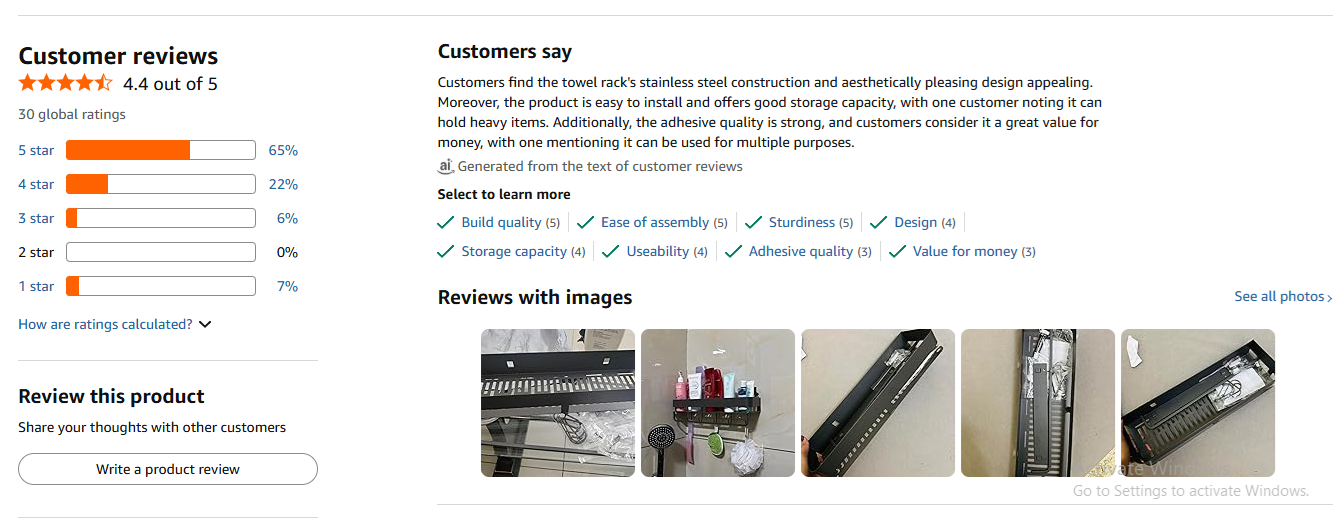This screenshot has height=519, width=1333.
Task: Filter by Value for money topic
Action: tap(964, 251)
